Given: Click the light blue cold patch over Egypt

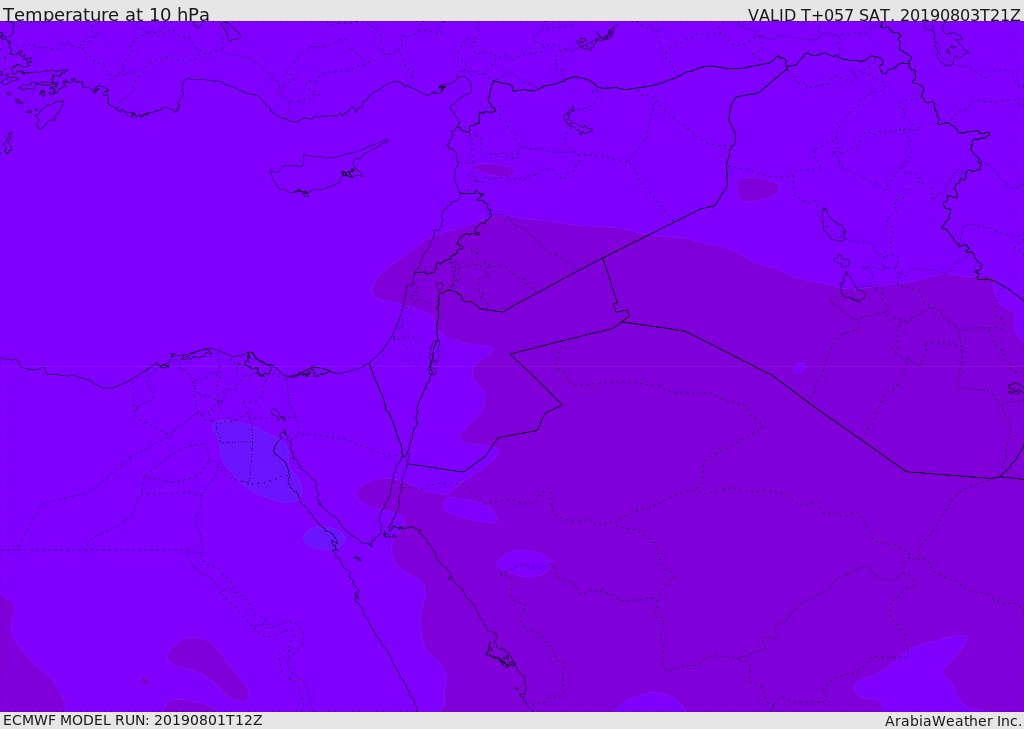Looking at the screenshot, I should (257, 461).
